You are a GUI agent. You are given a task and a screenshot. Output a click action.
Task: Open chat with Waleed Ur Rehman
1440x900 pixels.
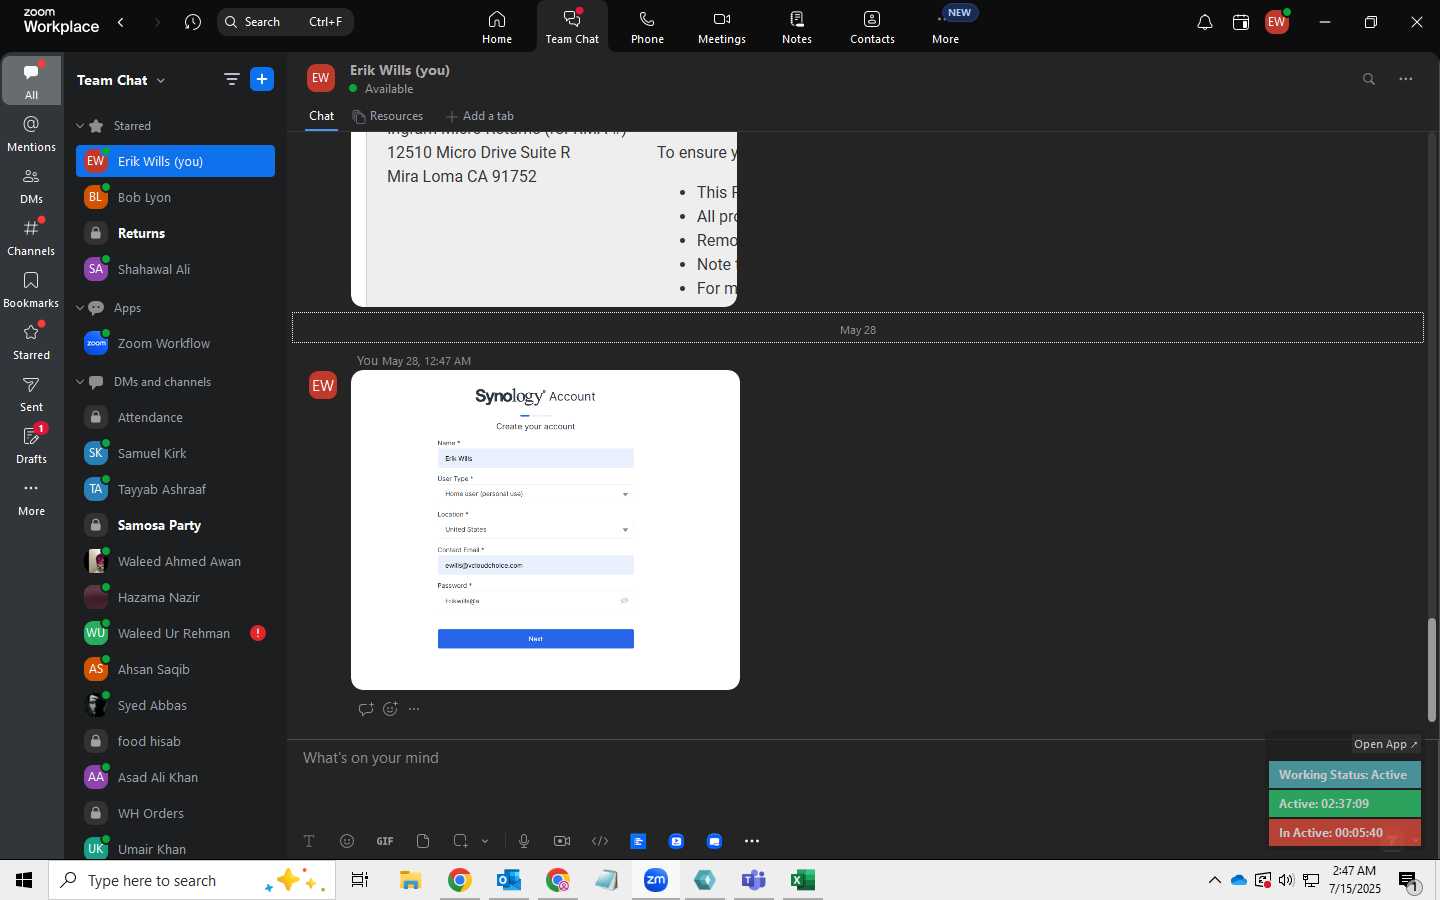[175, 633]
